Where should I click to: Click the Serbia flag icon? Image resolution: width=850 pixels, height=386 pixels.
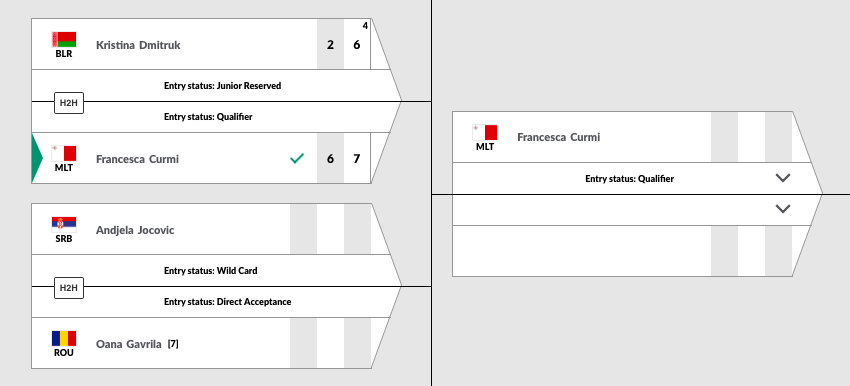[64, 224]
